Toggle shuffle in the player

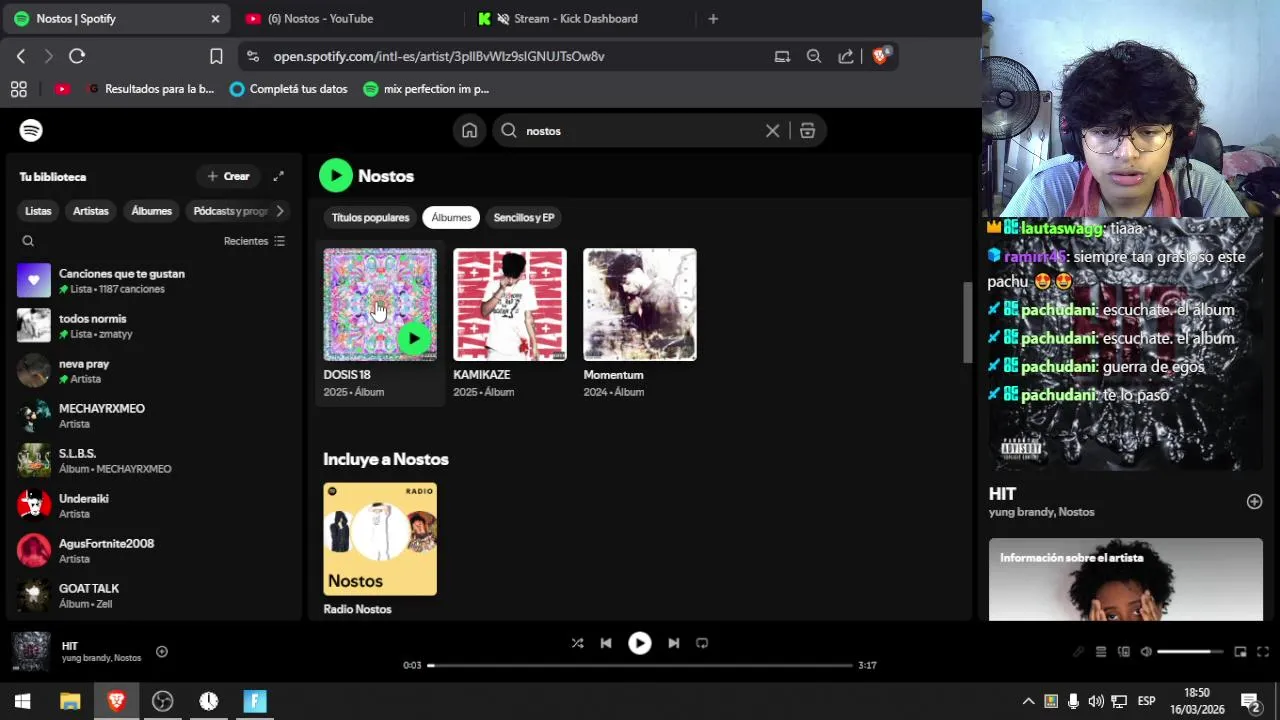[577, 643]
